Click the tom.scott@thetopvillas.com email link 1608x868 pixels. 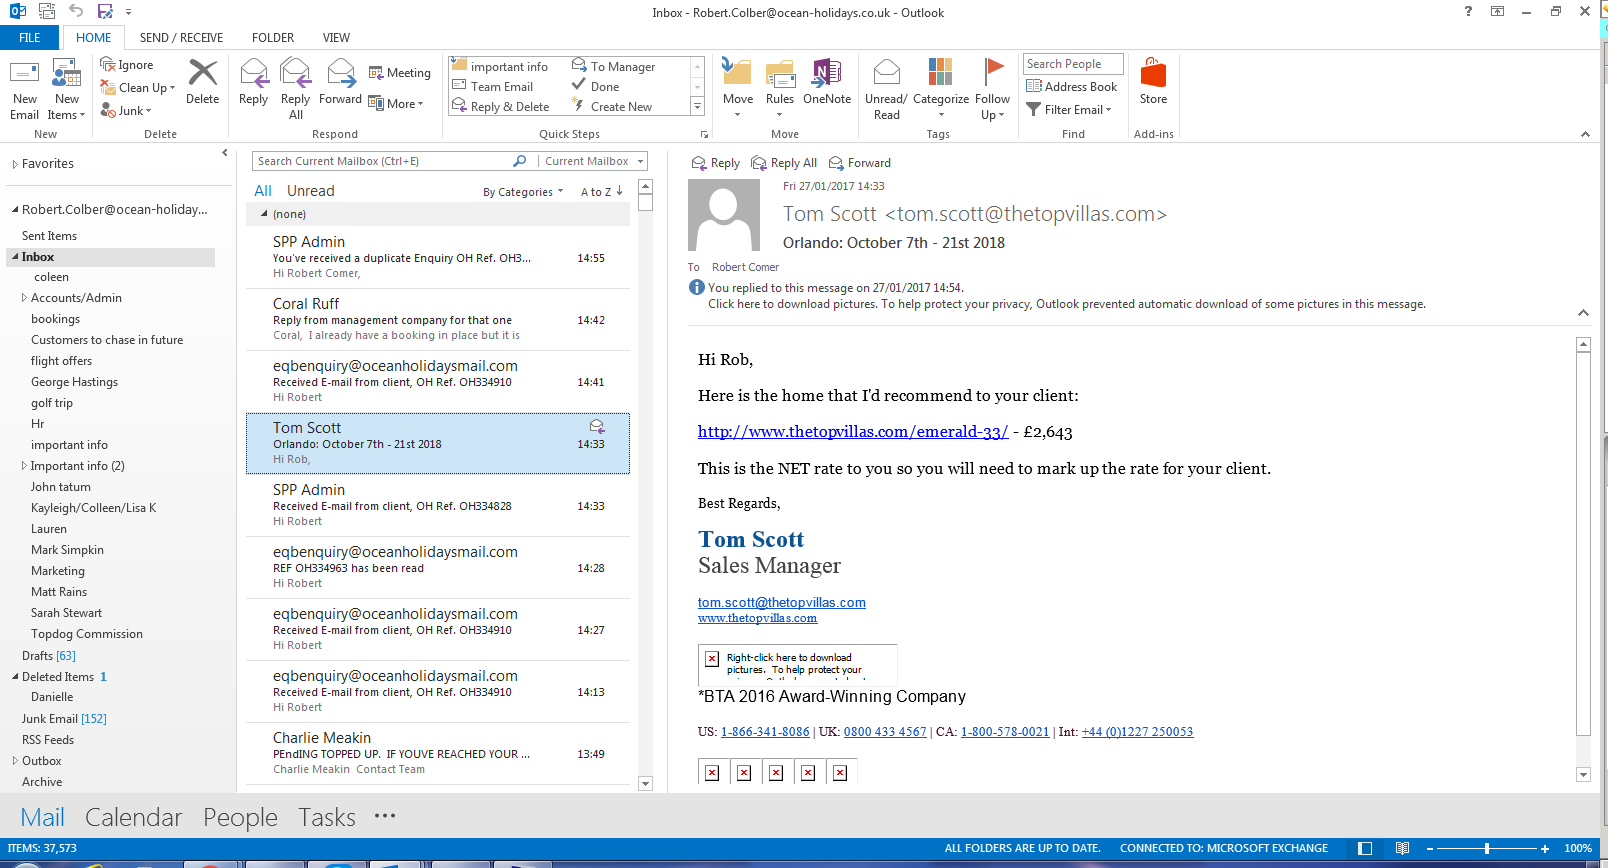click(782, 602)
